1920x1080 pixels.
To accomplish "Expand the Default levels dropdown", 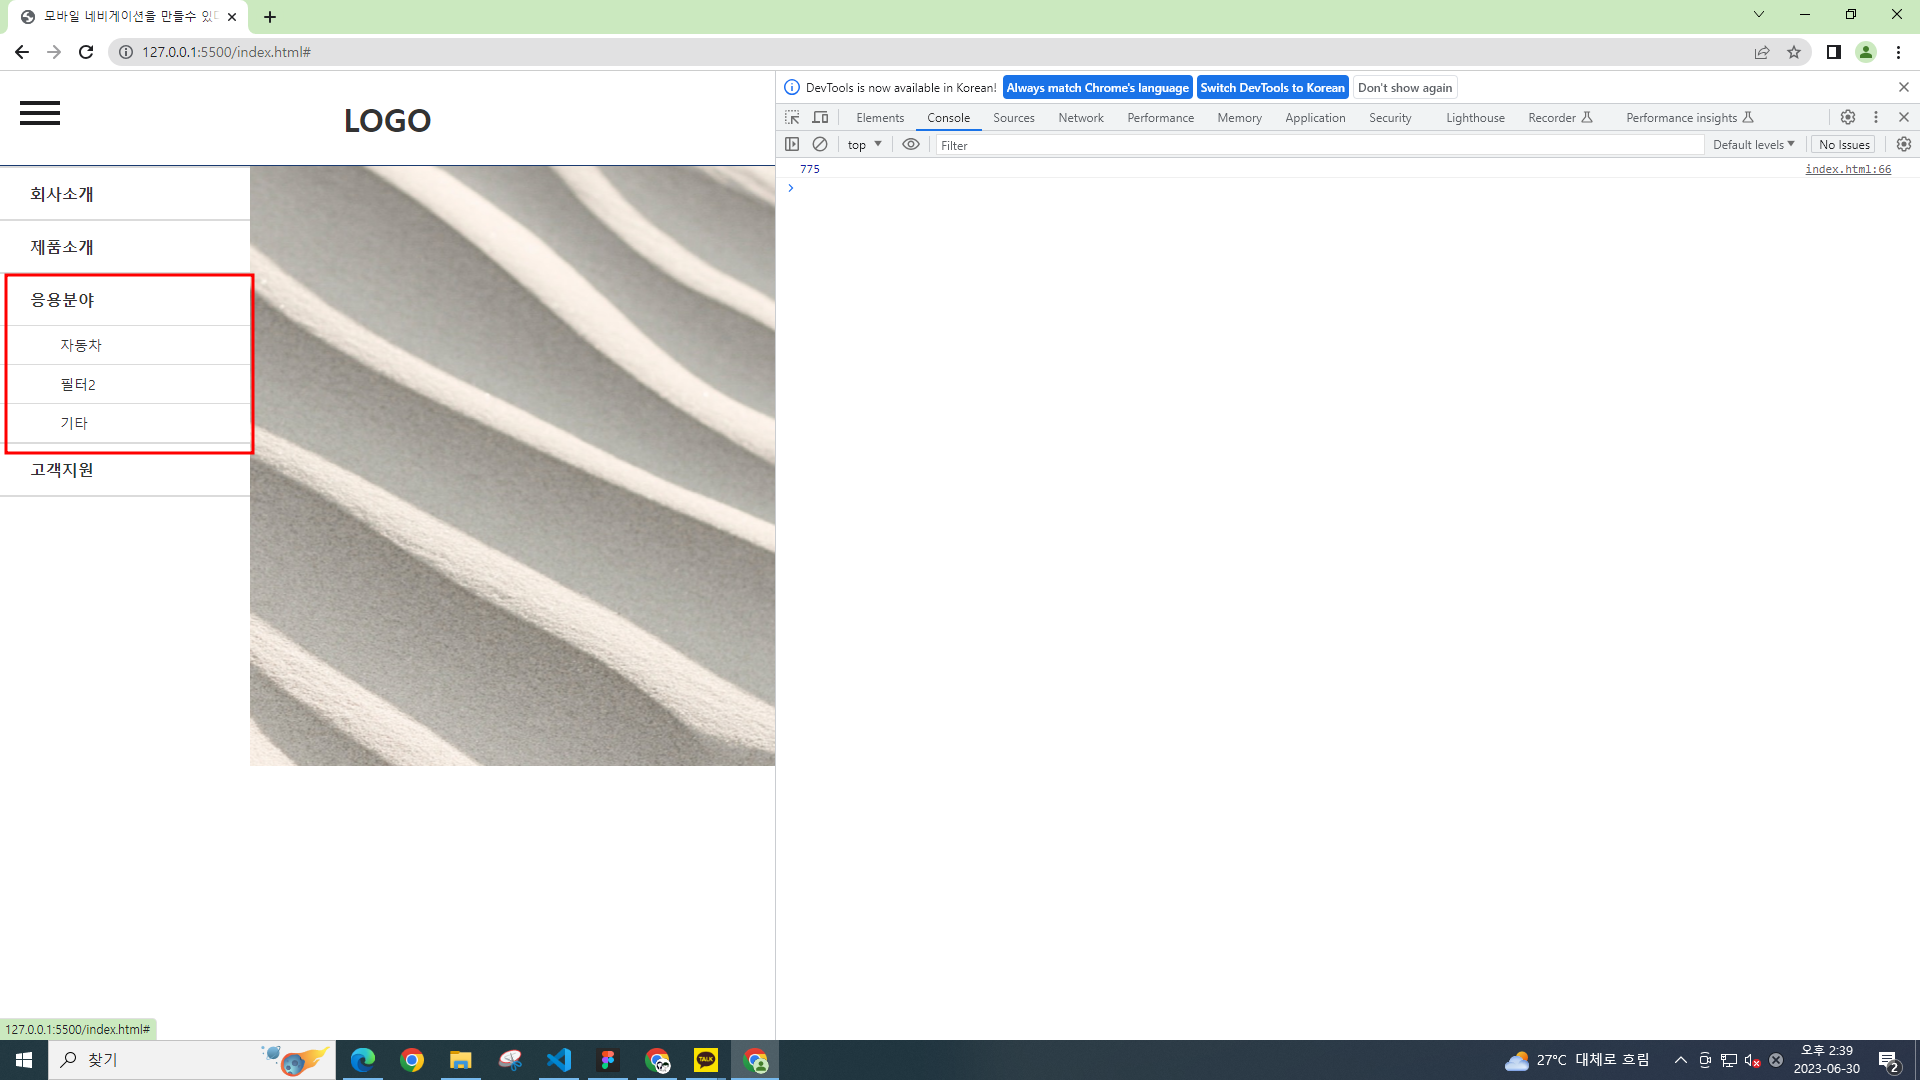I will [x=1753, y=144].
